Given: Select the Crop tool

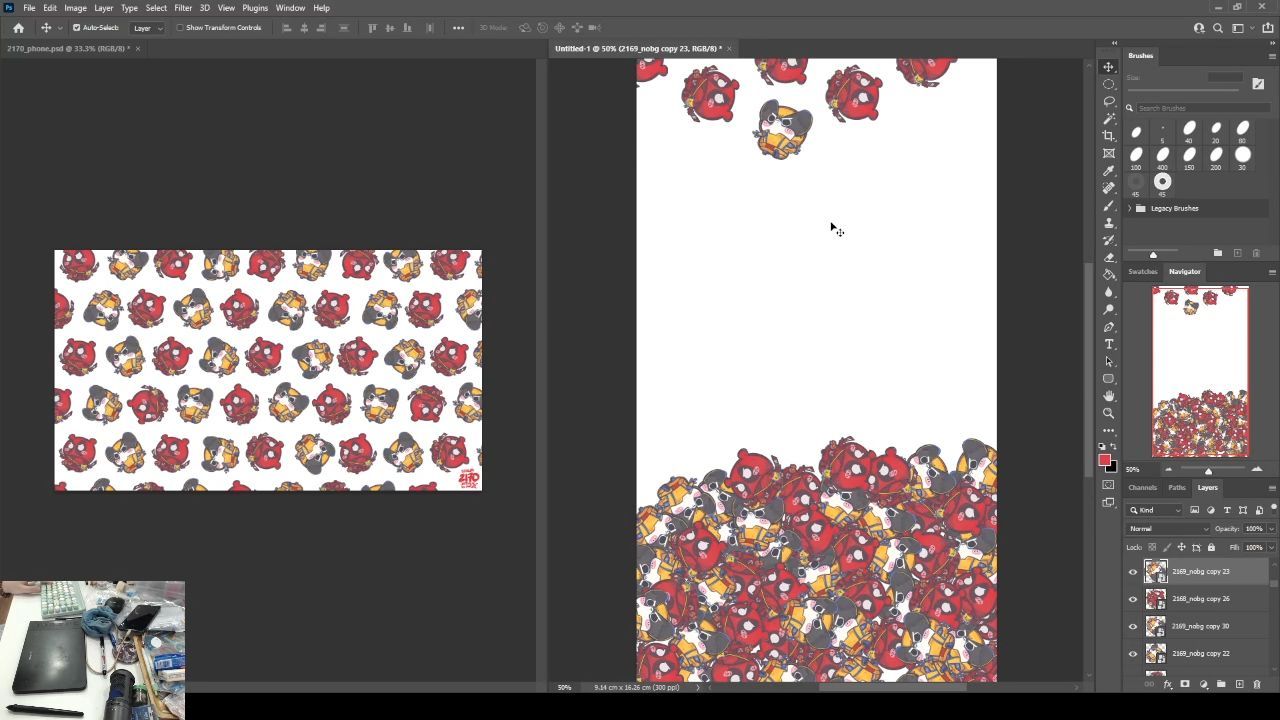Looking at the screenshot, I should point(1108,136).
